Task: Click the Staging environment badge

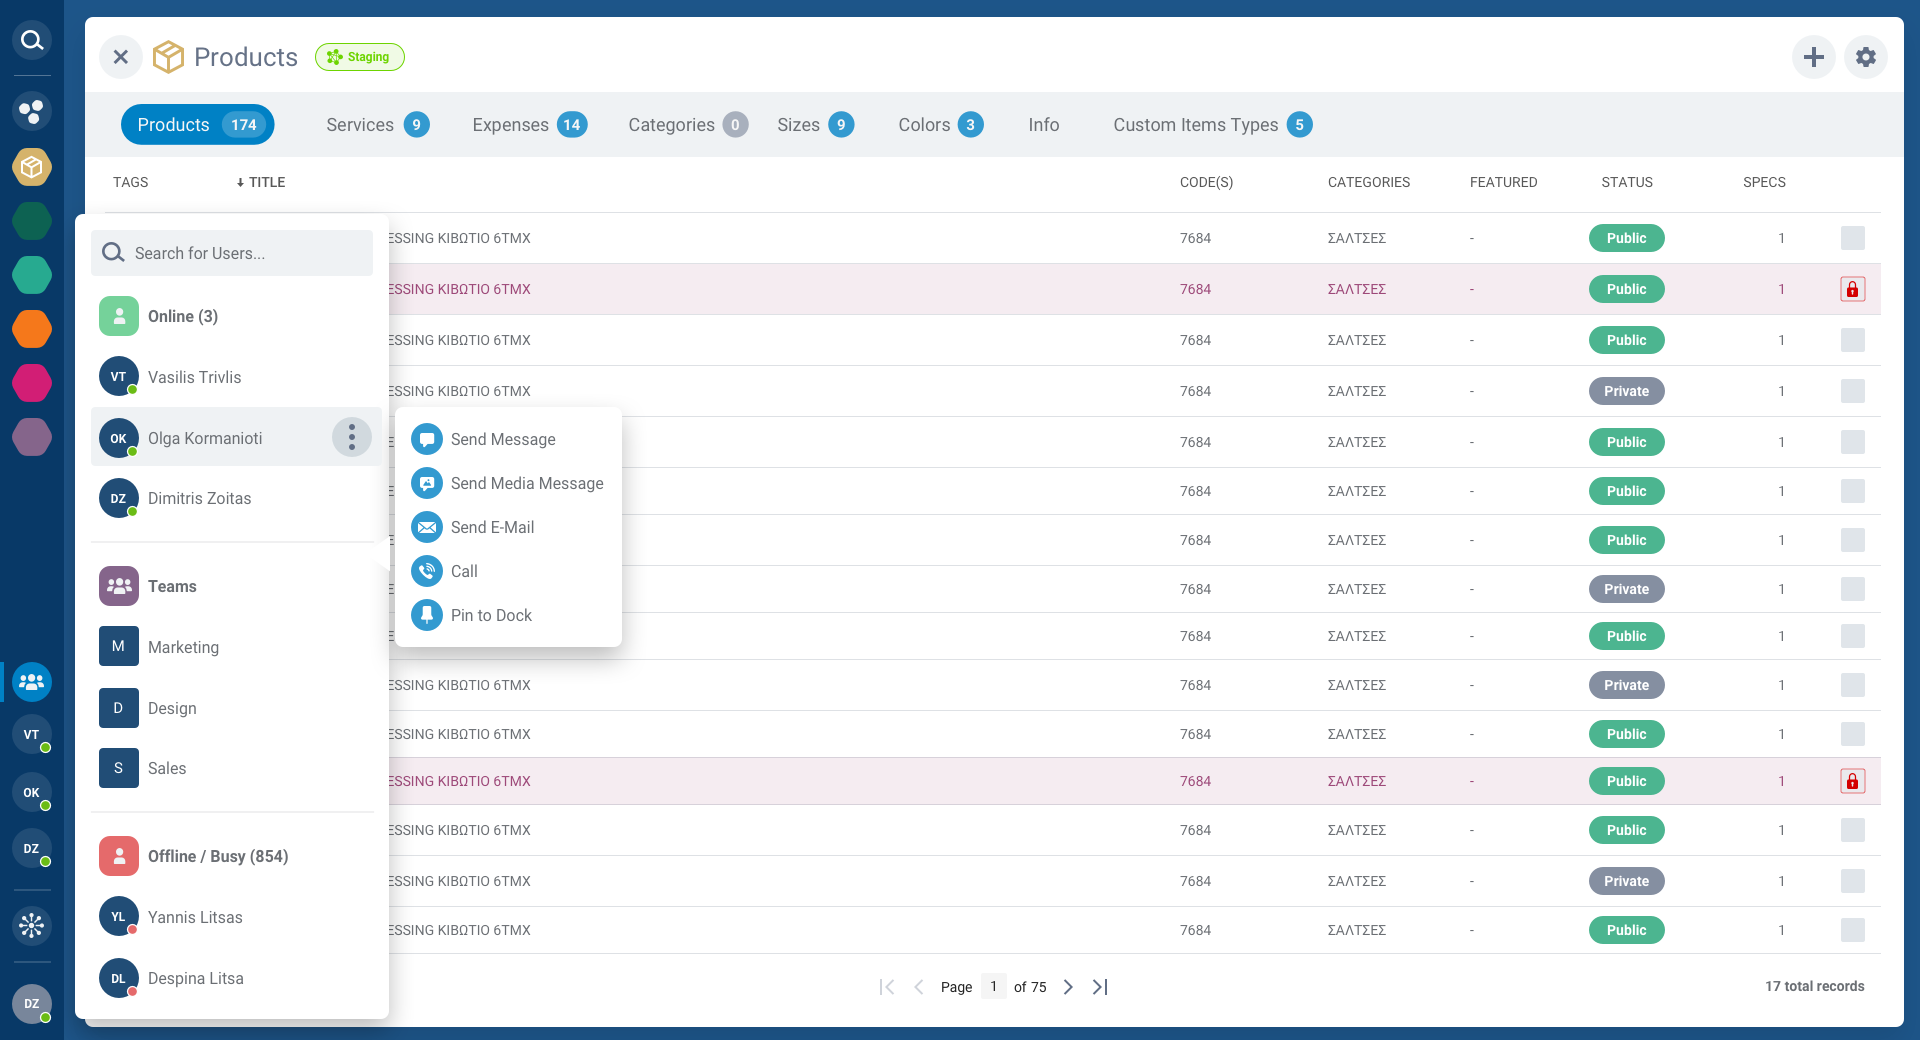Action: [x=360, y=57]
